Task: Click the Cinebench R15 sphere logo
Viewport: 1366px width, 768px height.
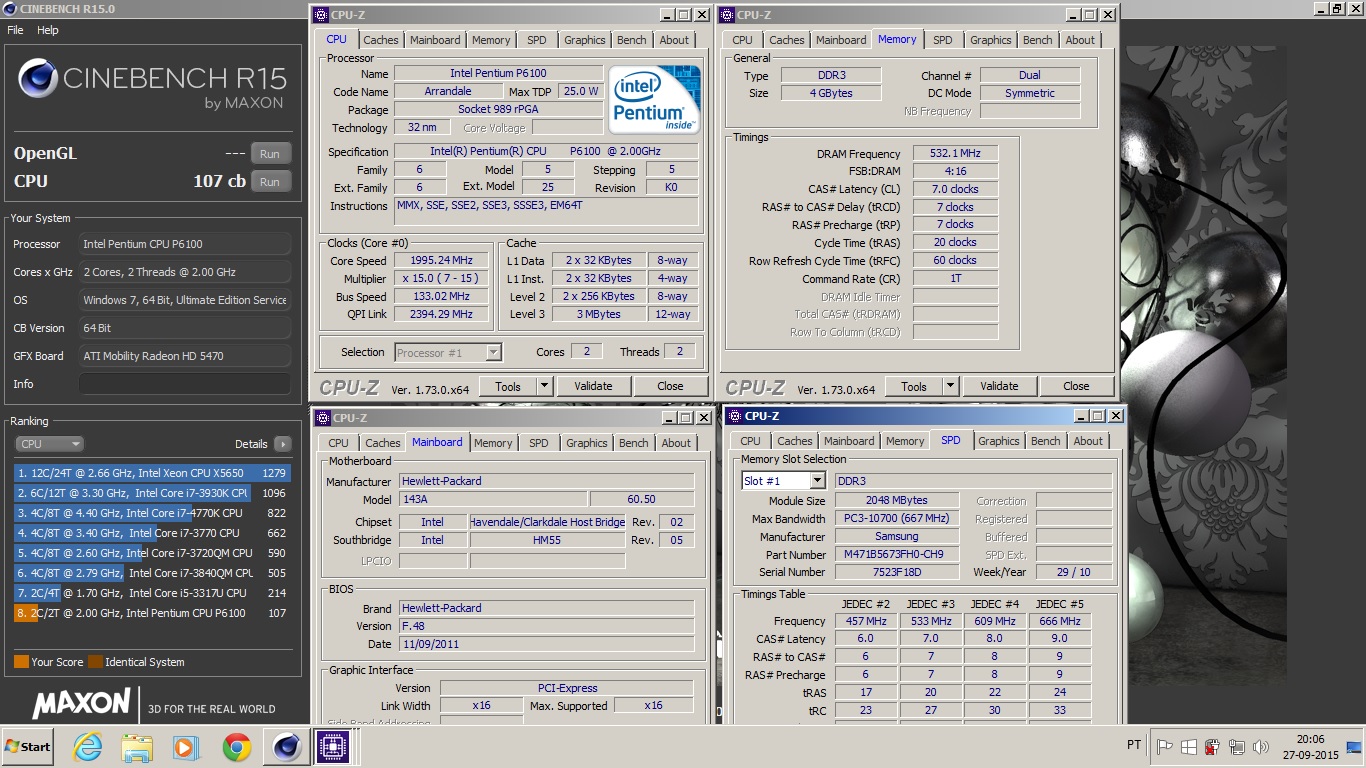Action: point(38,78)
